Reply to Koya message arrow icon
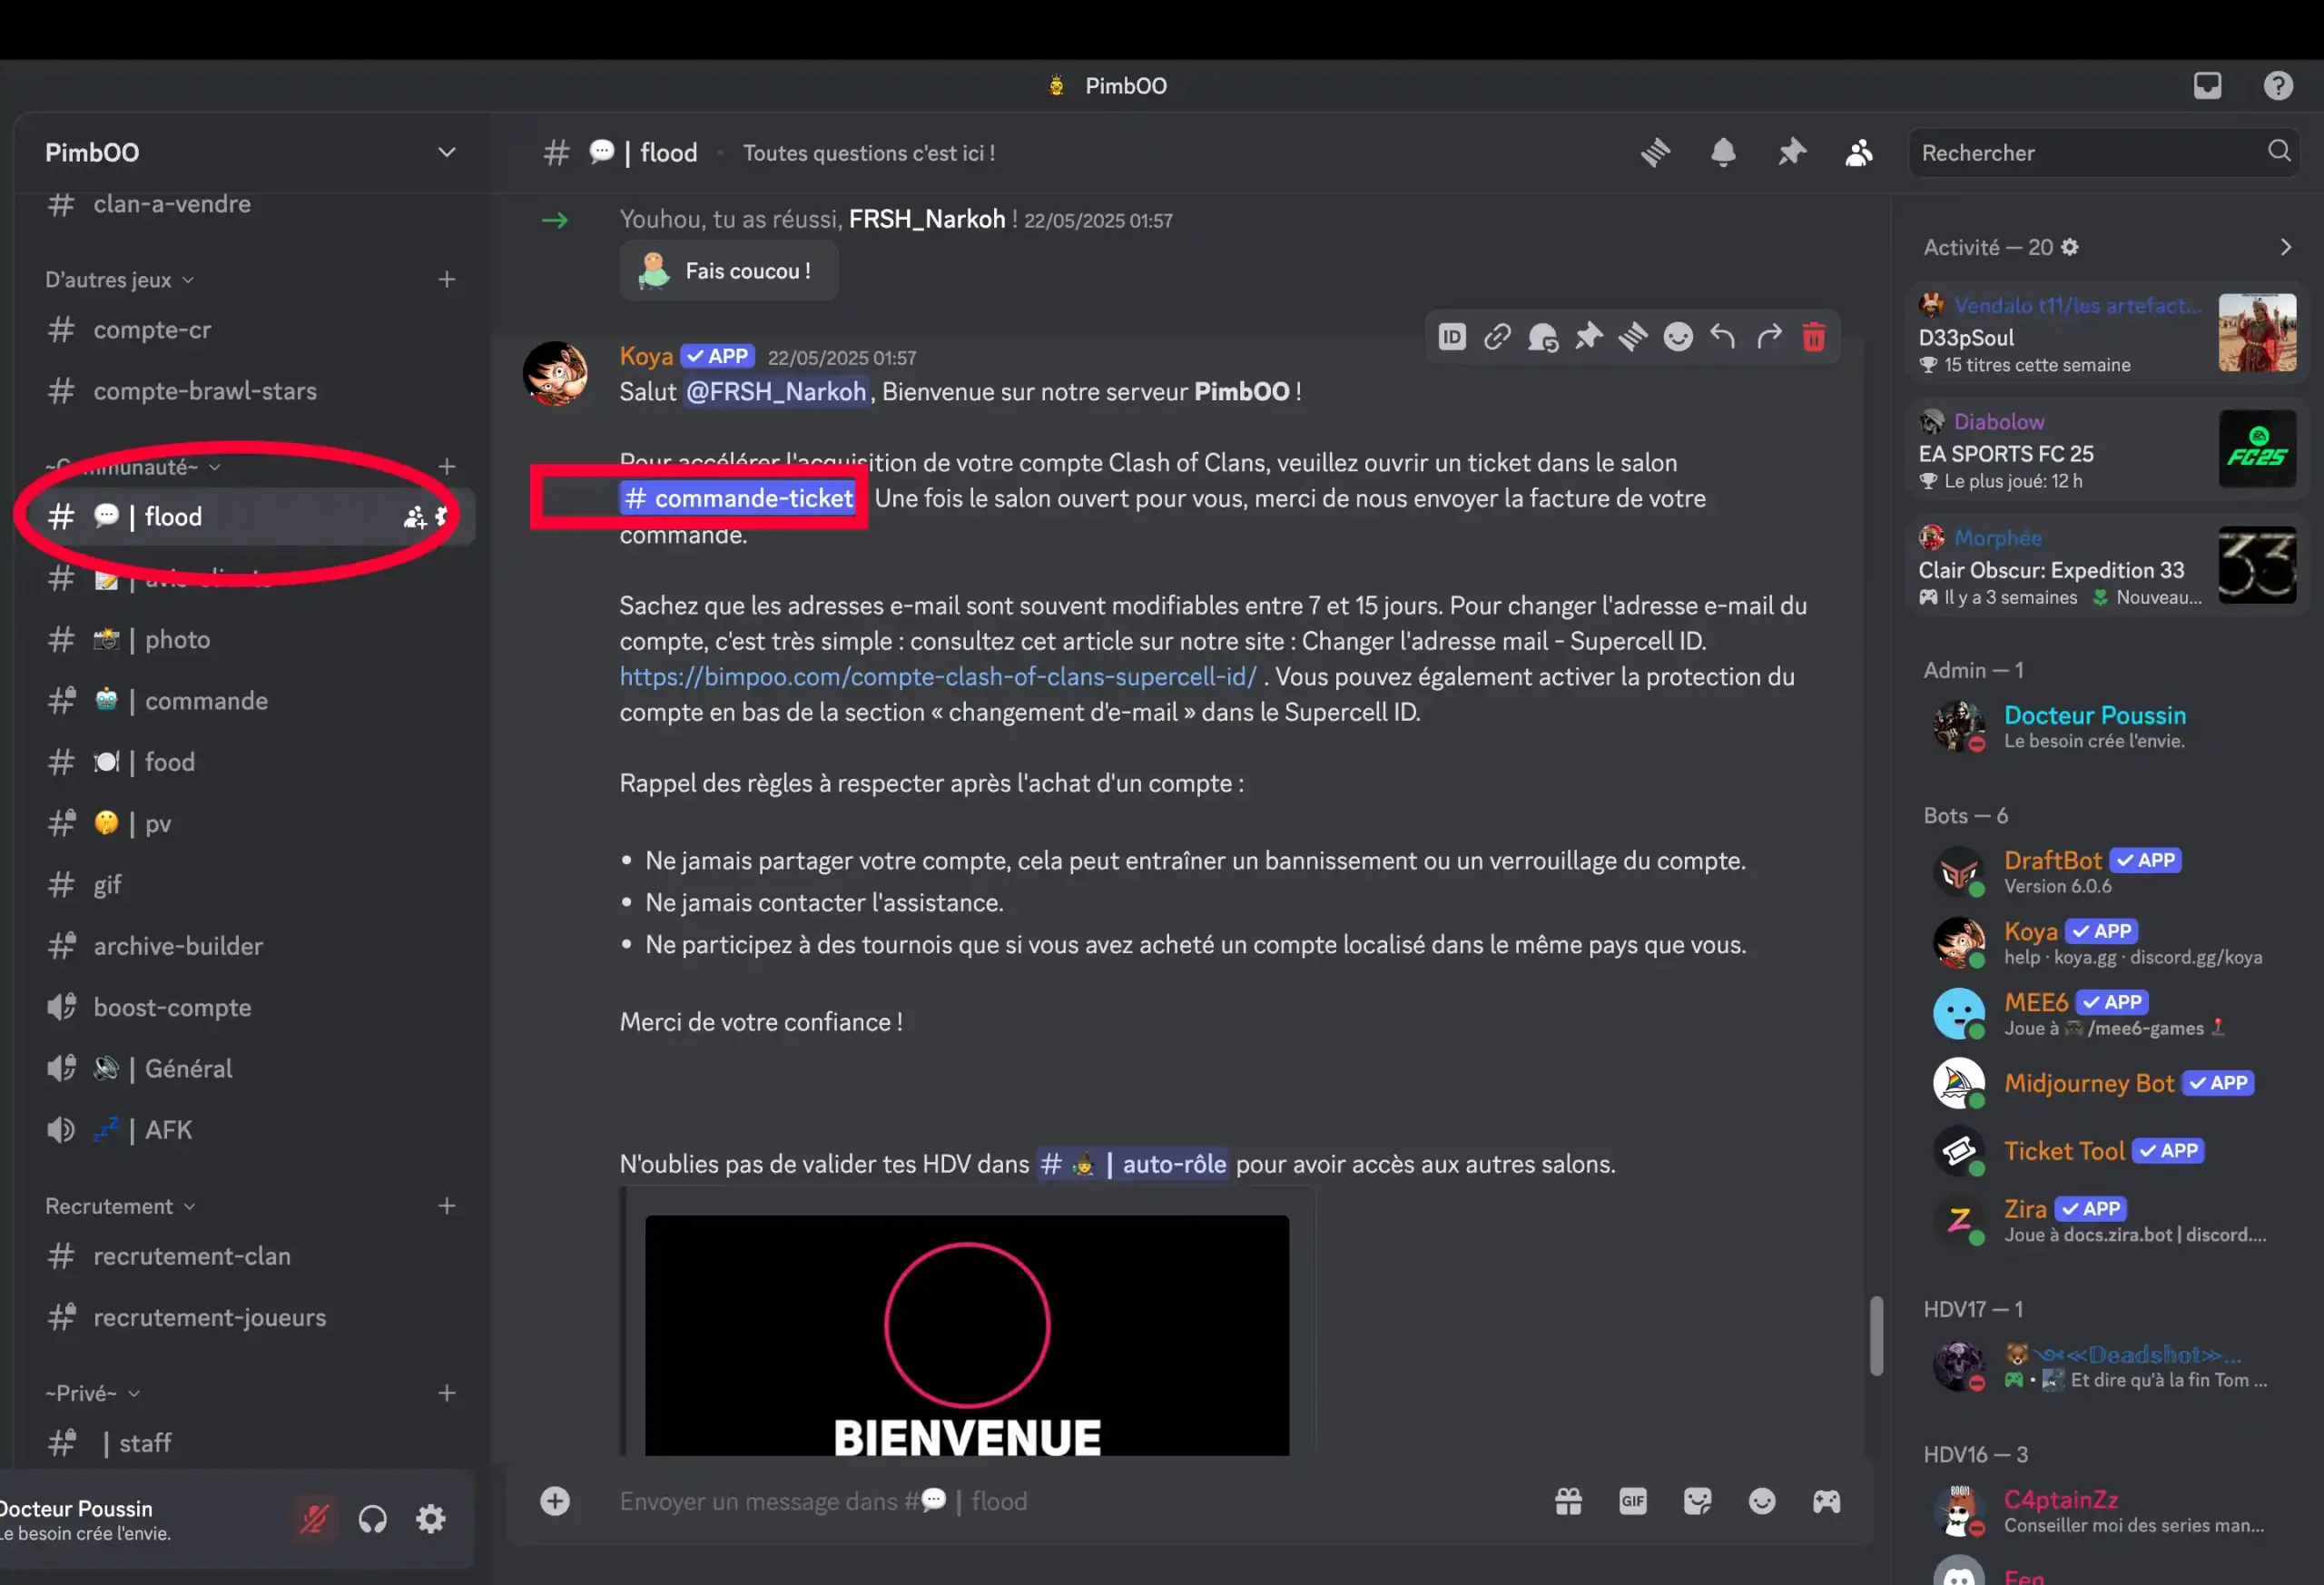 click(1722, 337)
